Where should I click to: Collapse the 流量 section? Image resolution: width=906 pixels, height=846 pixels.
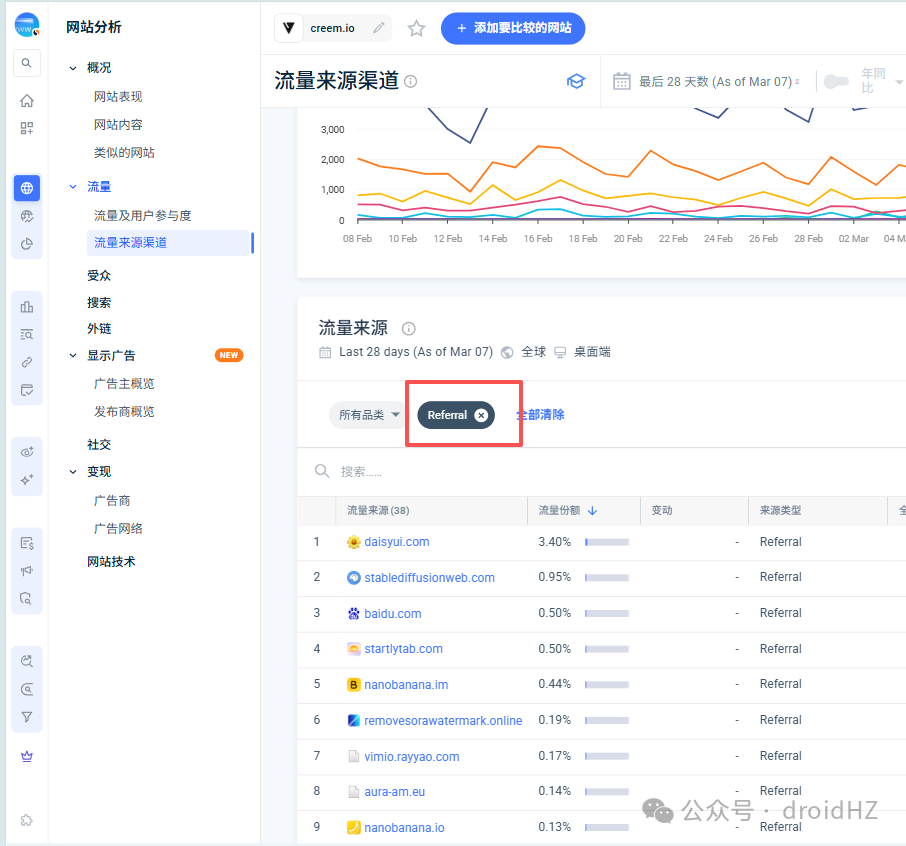73,187
